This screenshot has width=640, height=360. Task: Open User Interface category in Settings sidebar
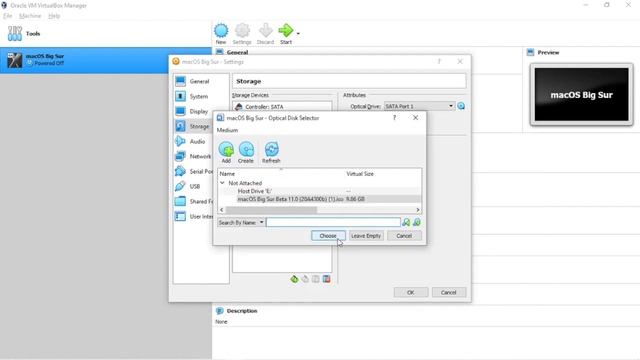[193, 216]
